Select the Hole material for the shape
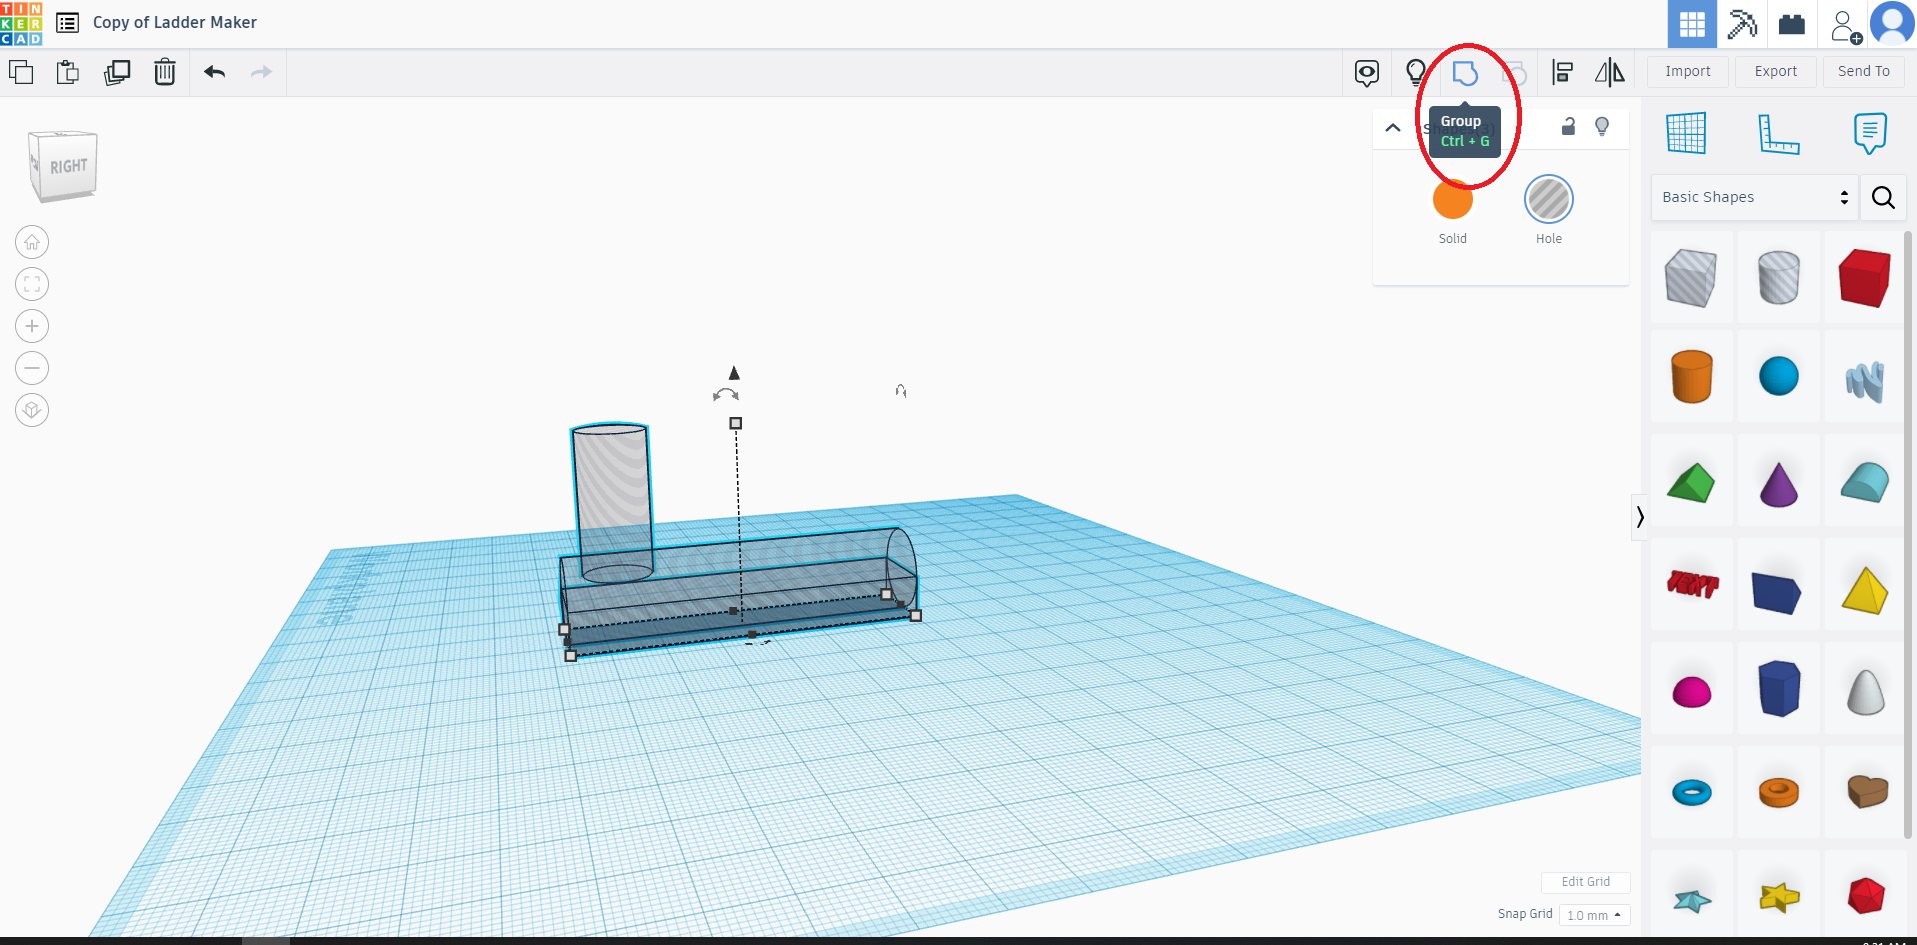Viewport: 1917px width, 945px height. click(1549, 199)
